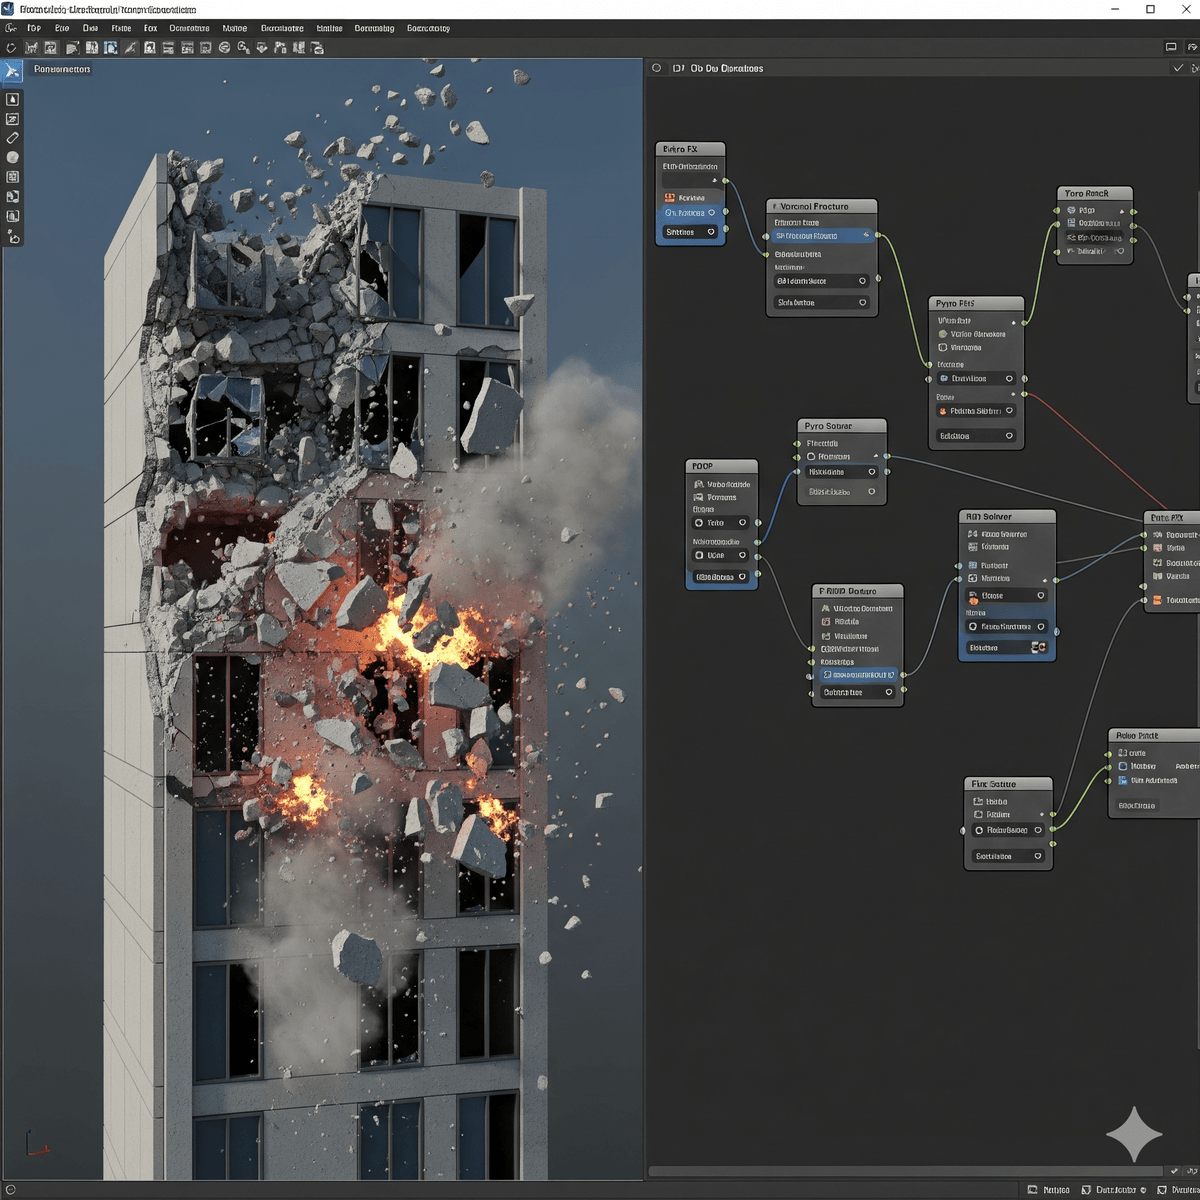Expand the first row arrow in Pyro FX node
This screenshot has height=1200, width=1200.
click(x=1013, y=322)
